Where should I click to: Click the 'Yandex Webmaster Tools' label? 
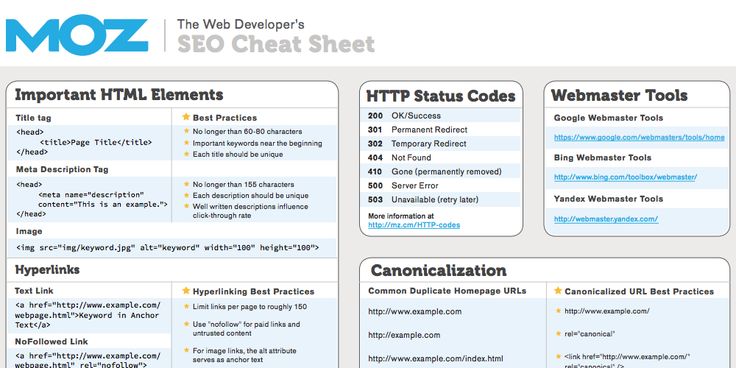click(608, 199)
